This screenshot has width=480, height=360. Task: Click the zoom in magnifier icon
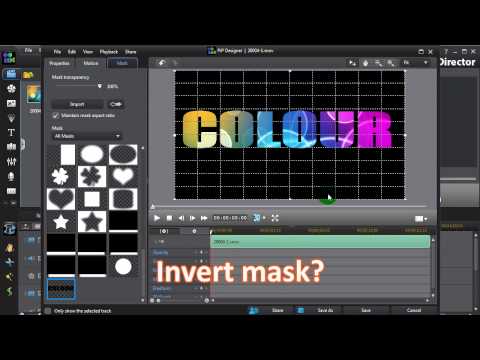[391, 63]
